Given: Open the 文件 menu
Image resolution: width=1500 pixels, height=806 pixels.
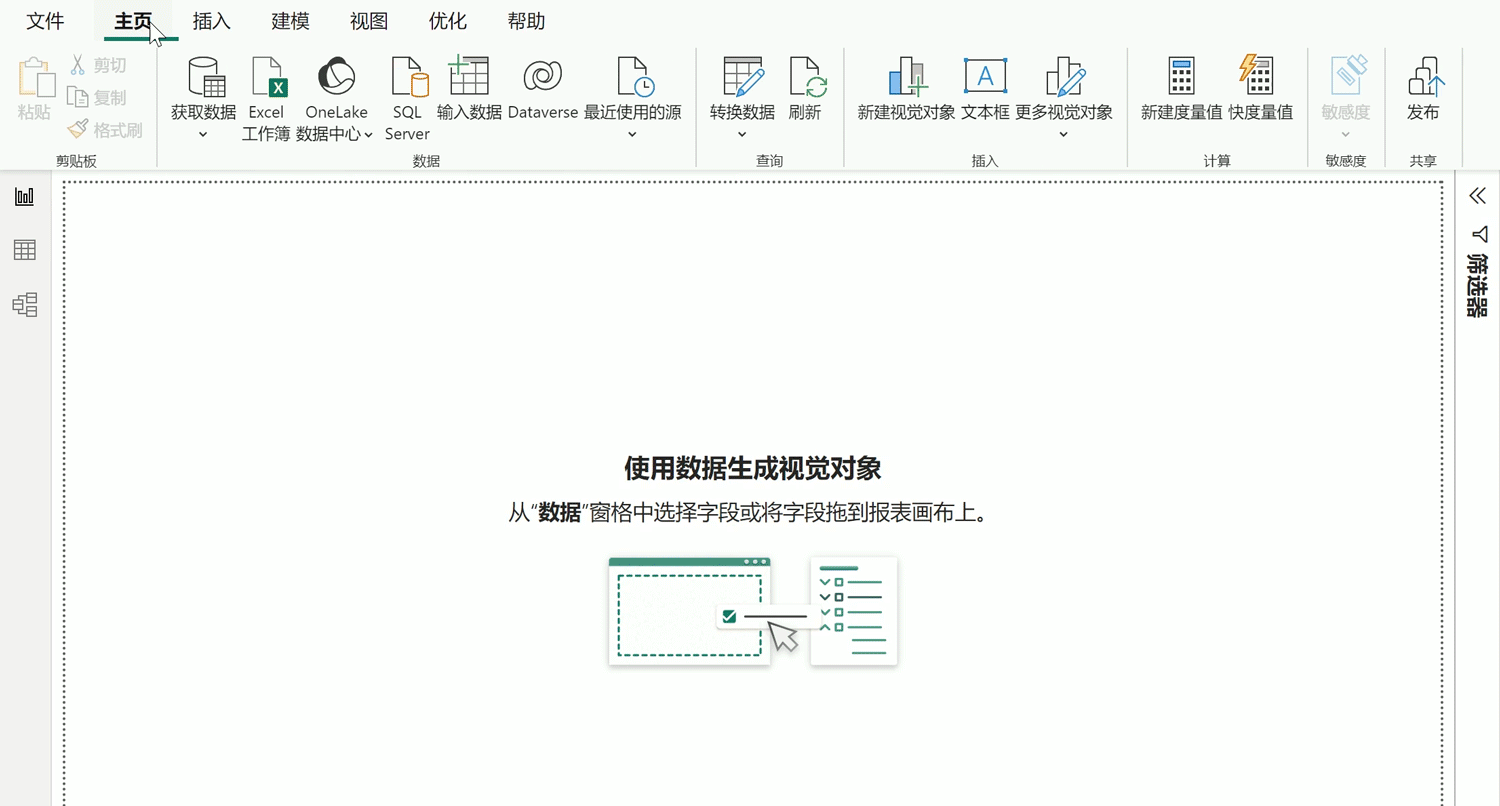Looking at the screenshot, I should tap(45, 21).
